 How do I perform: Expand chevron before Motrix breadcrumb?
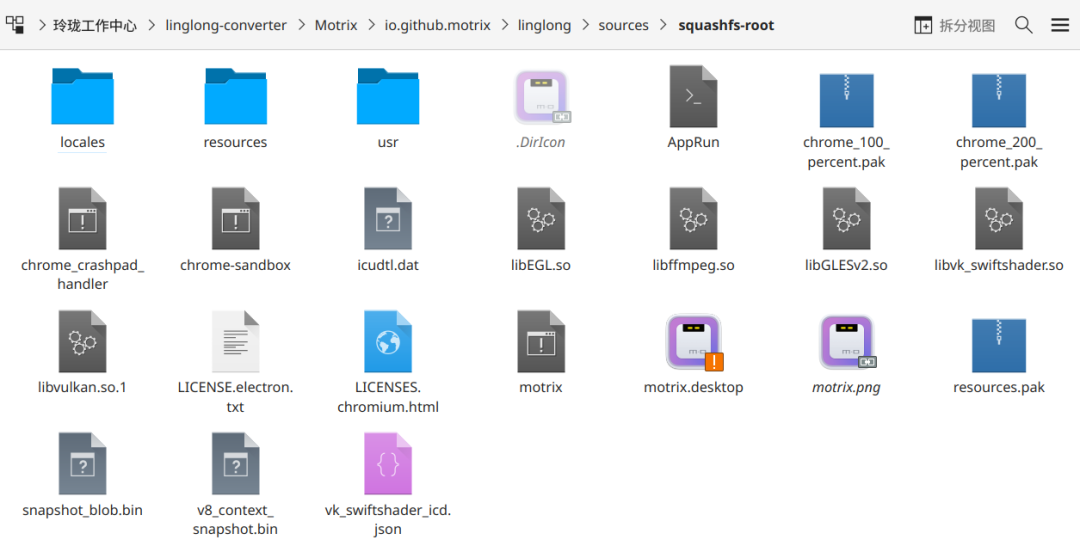[x=301, y=25]
